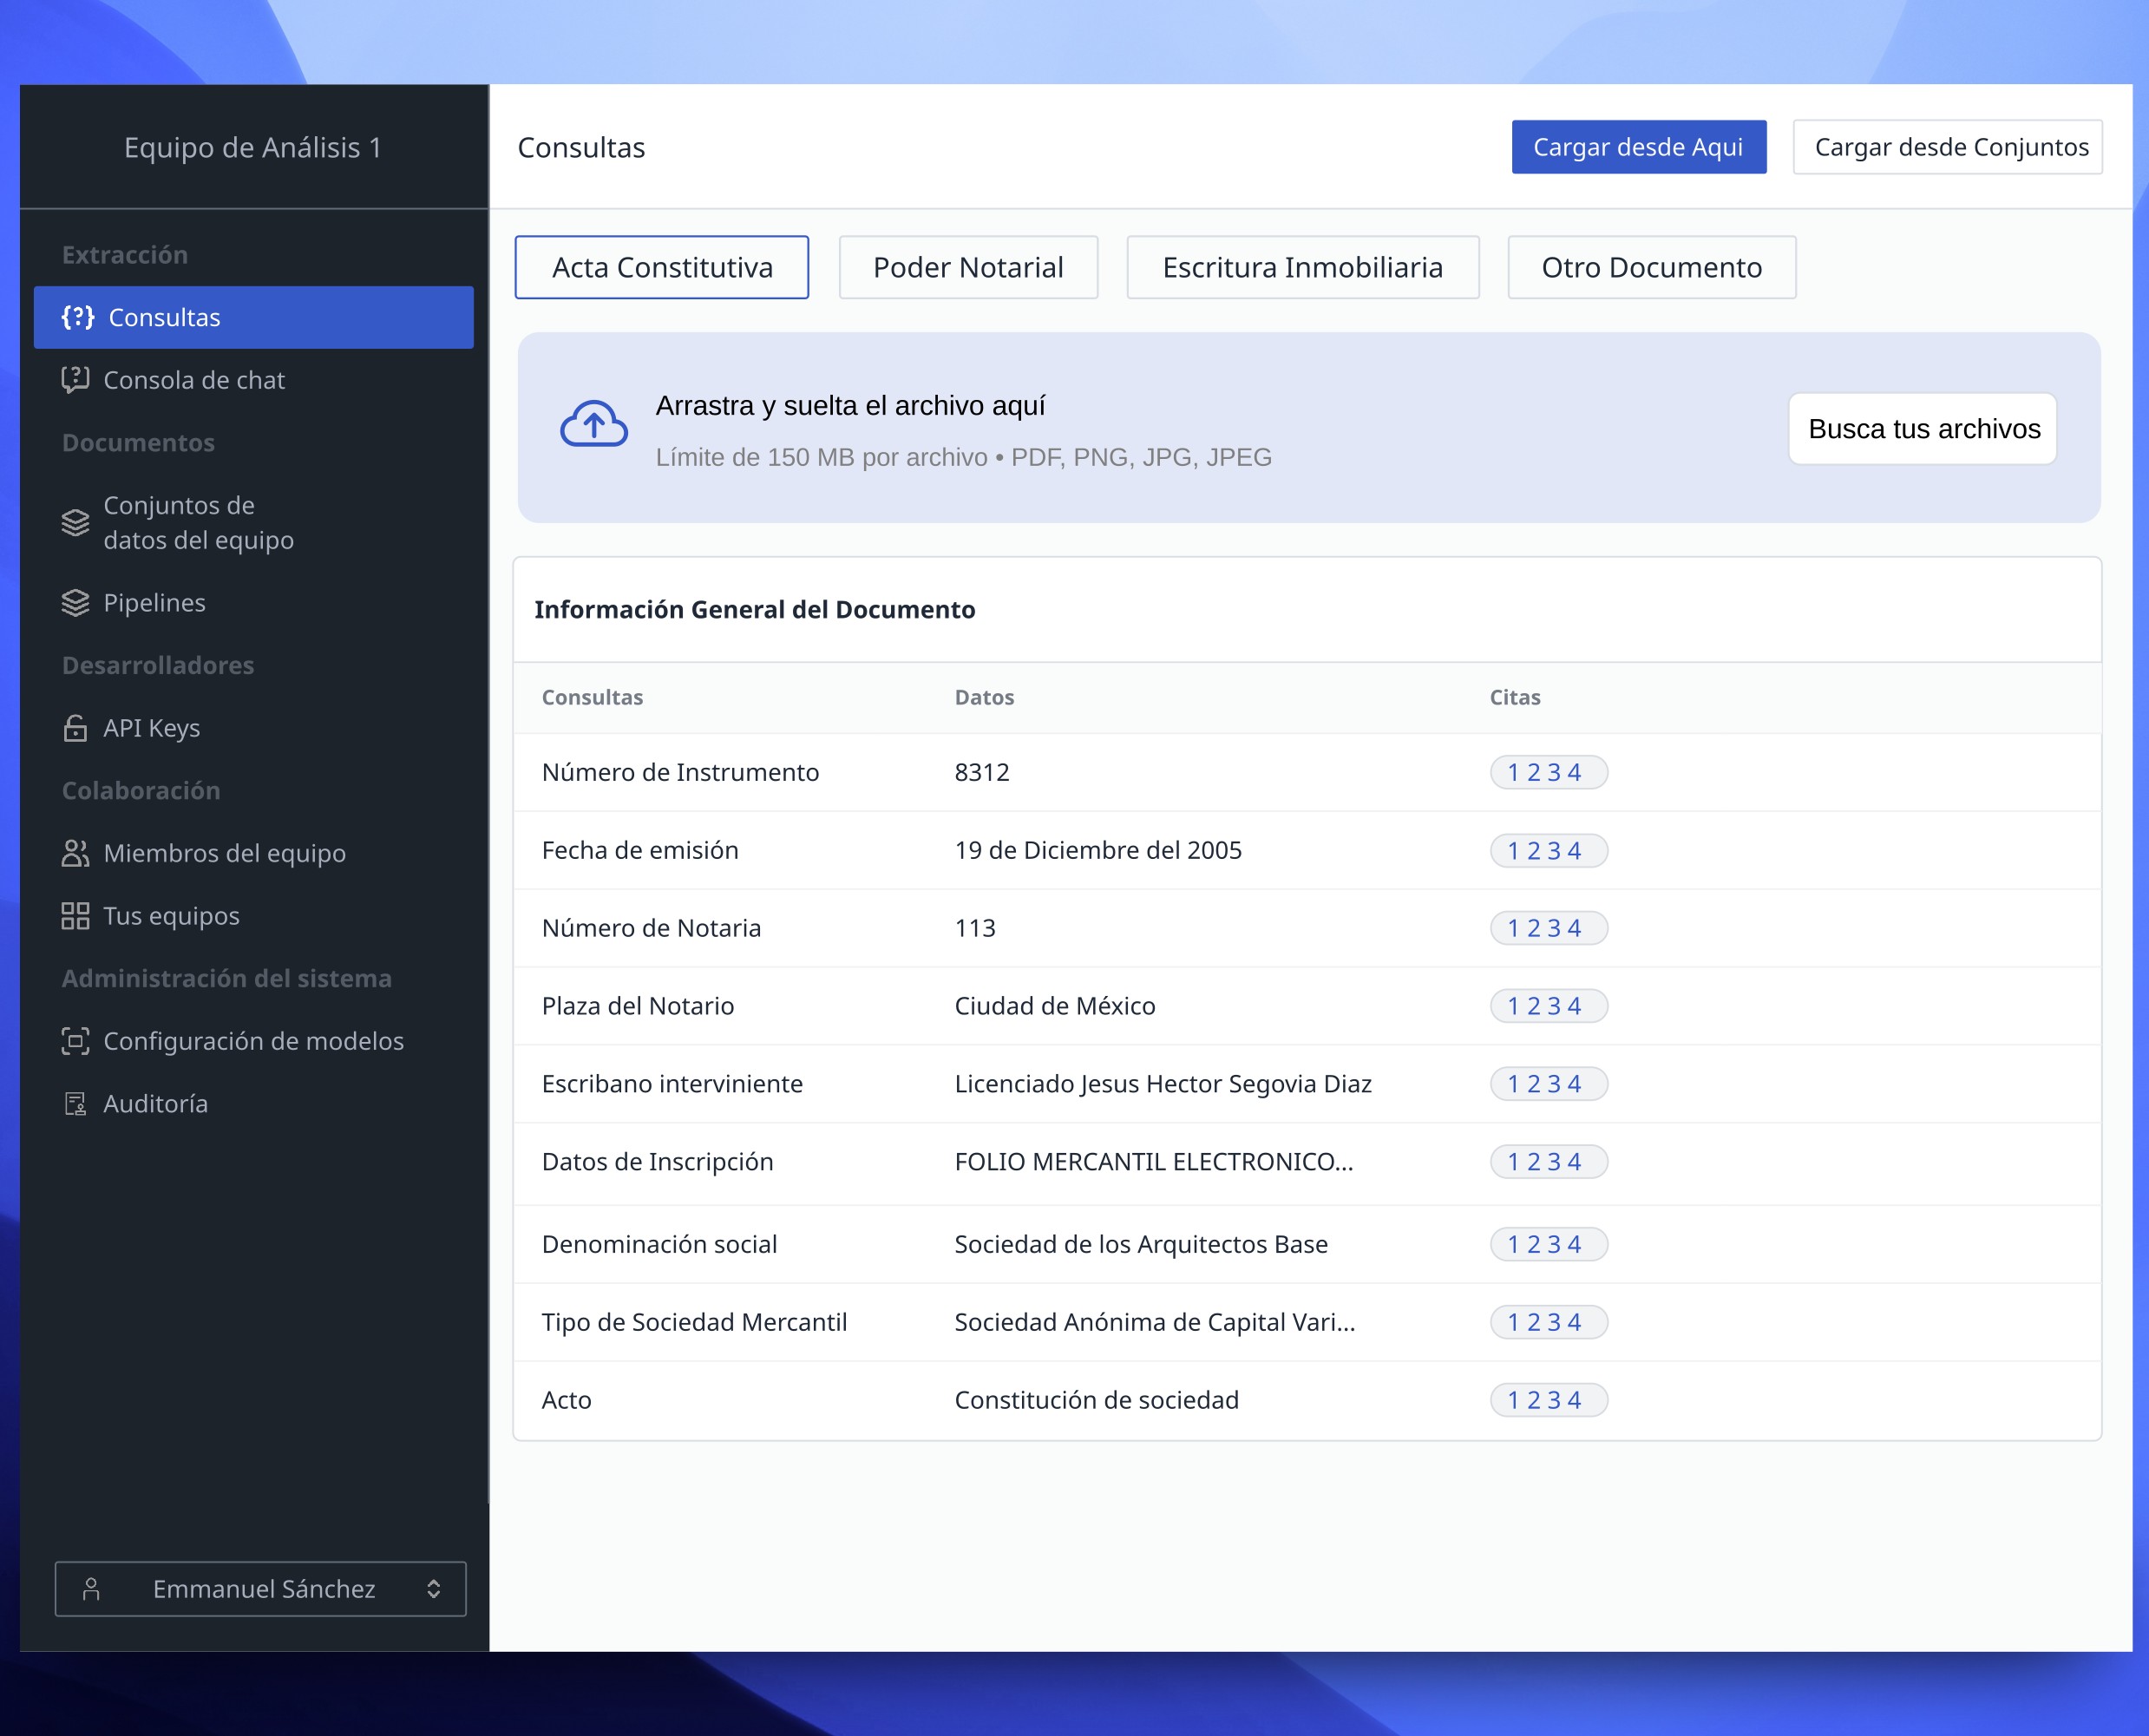Click Sociedad de los Arquitectos Base
Viewport: 2149px width, 1736px height.
click(x=1141, y=1244)
